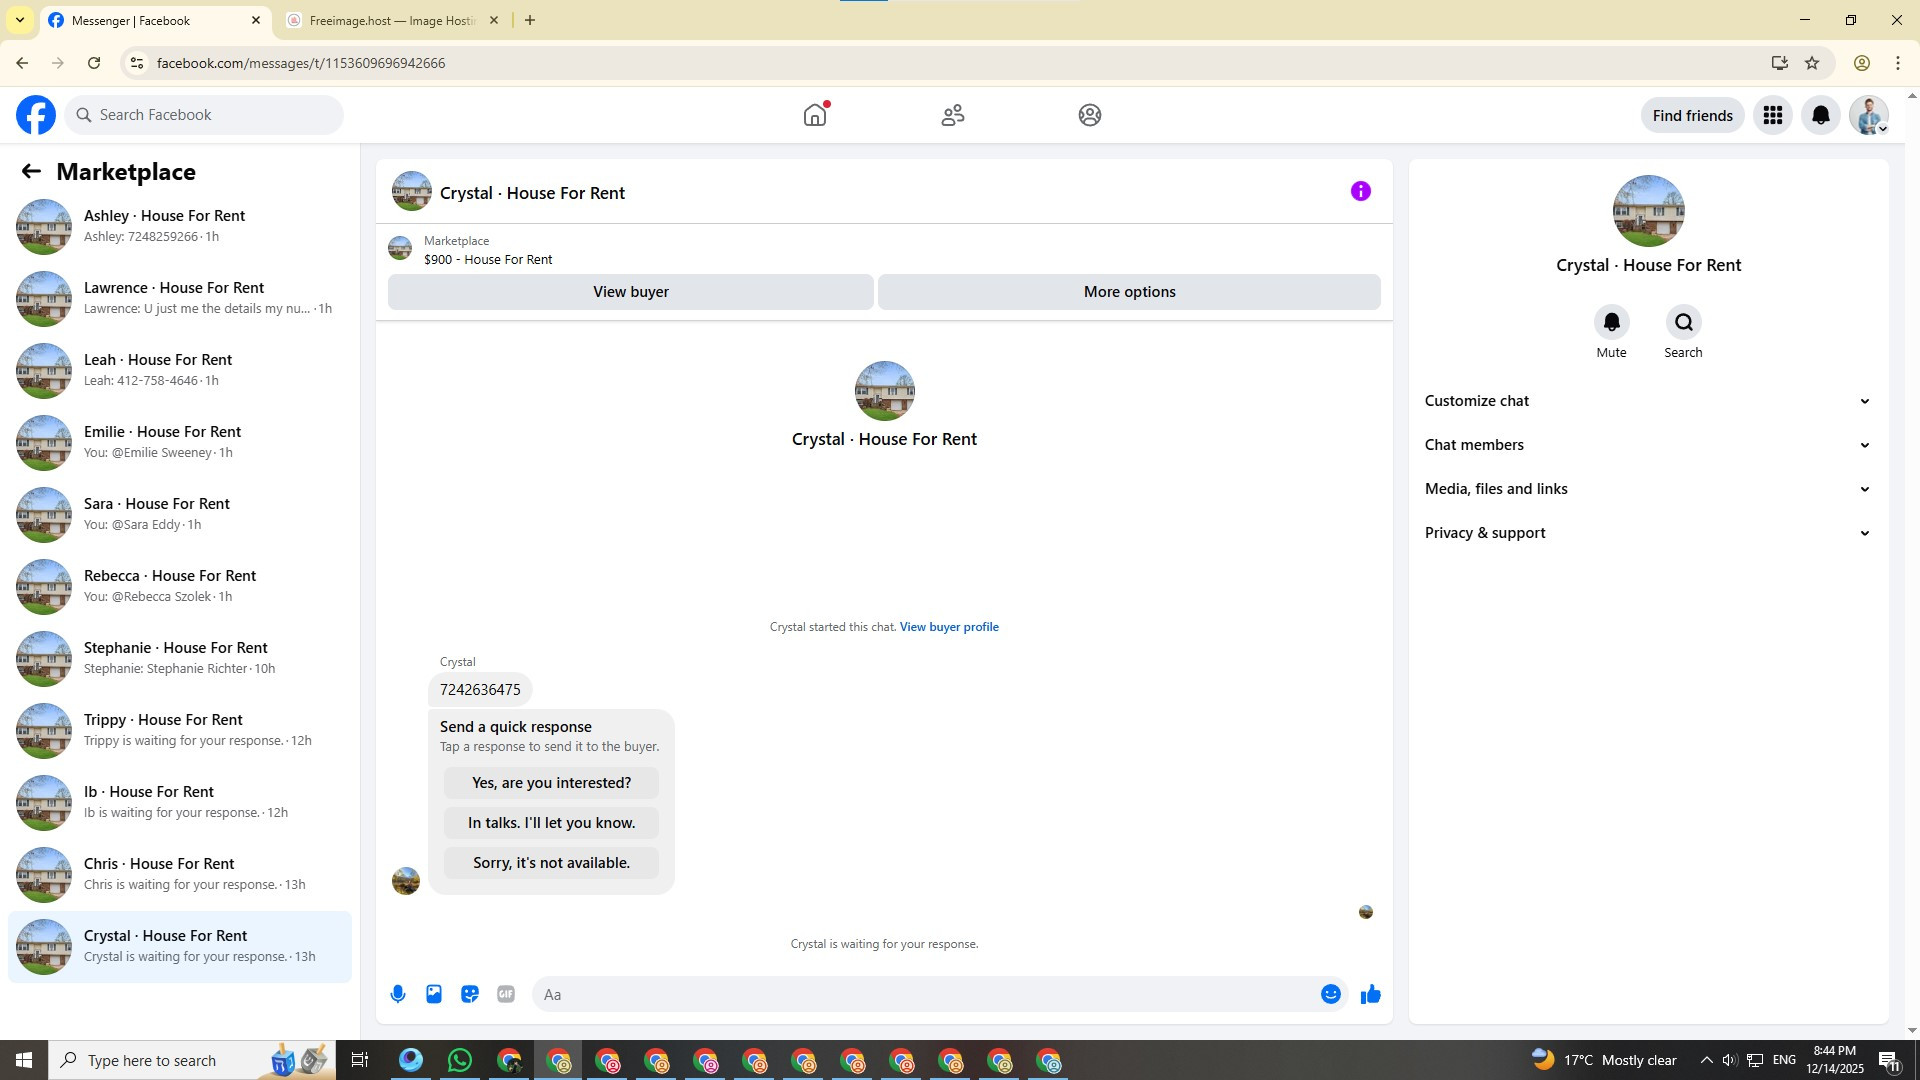The image size is (1920, 1080).
Task: Send a thumbs-up like
Action: [1370, 994]
